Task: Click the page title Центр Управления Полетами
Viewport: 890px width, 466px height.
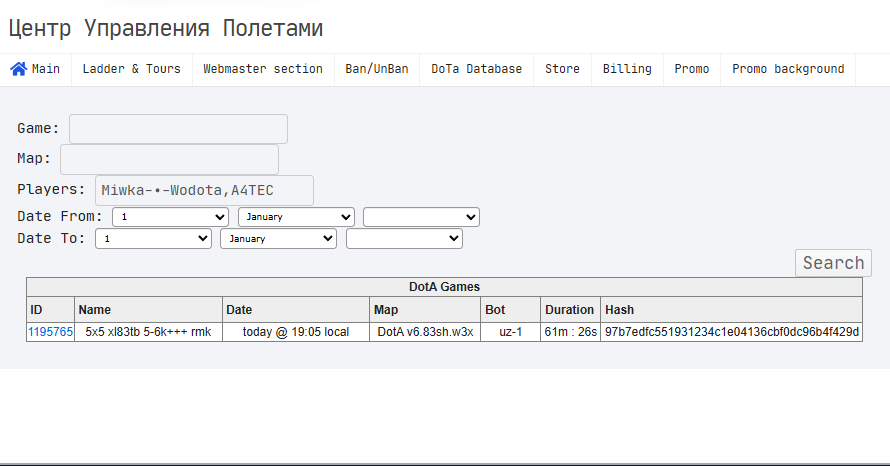Action: pos(166,28)
